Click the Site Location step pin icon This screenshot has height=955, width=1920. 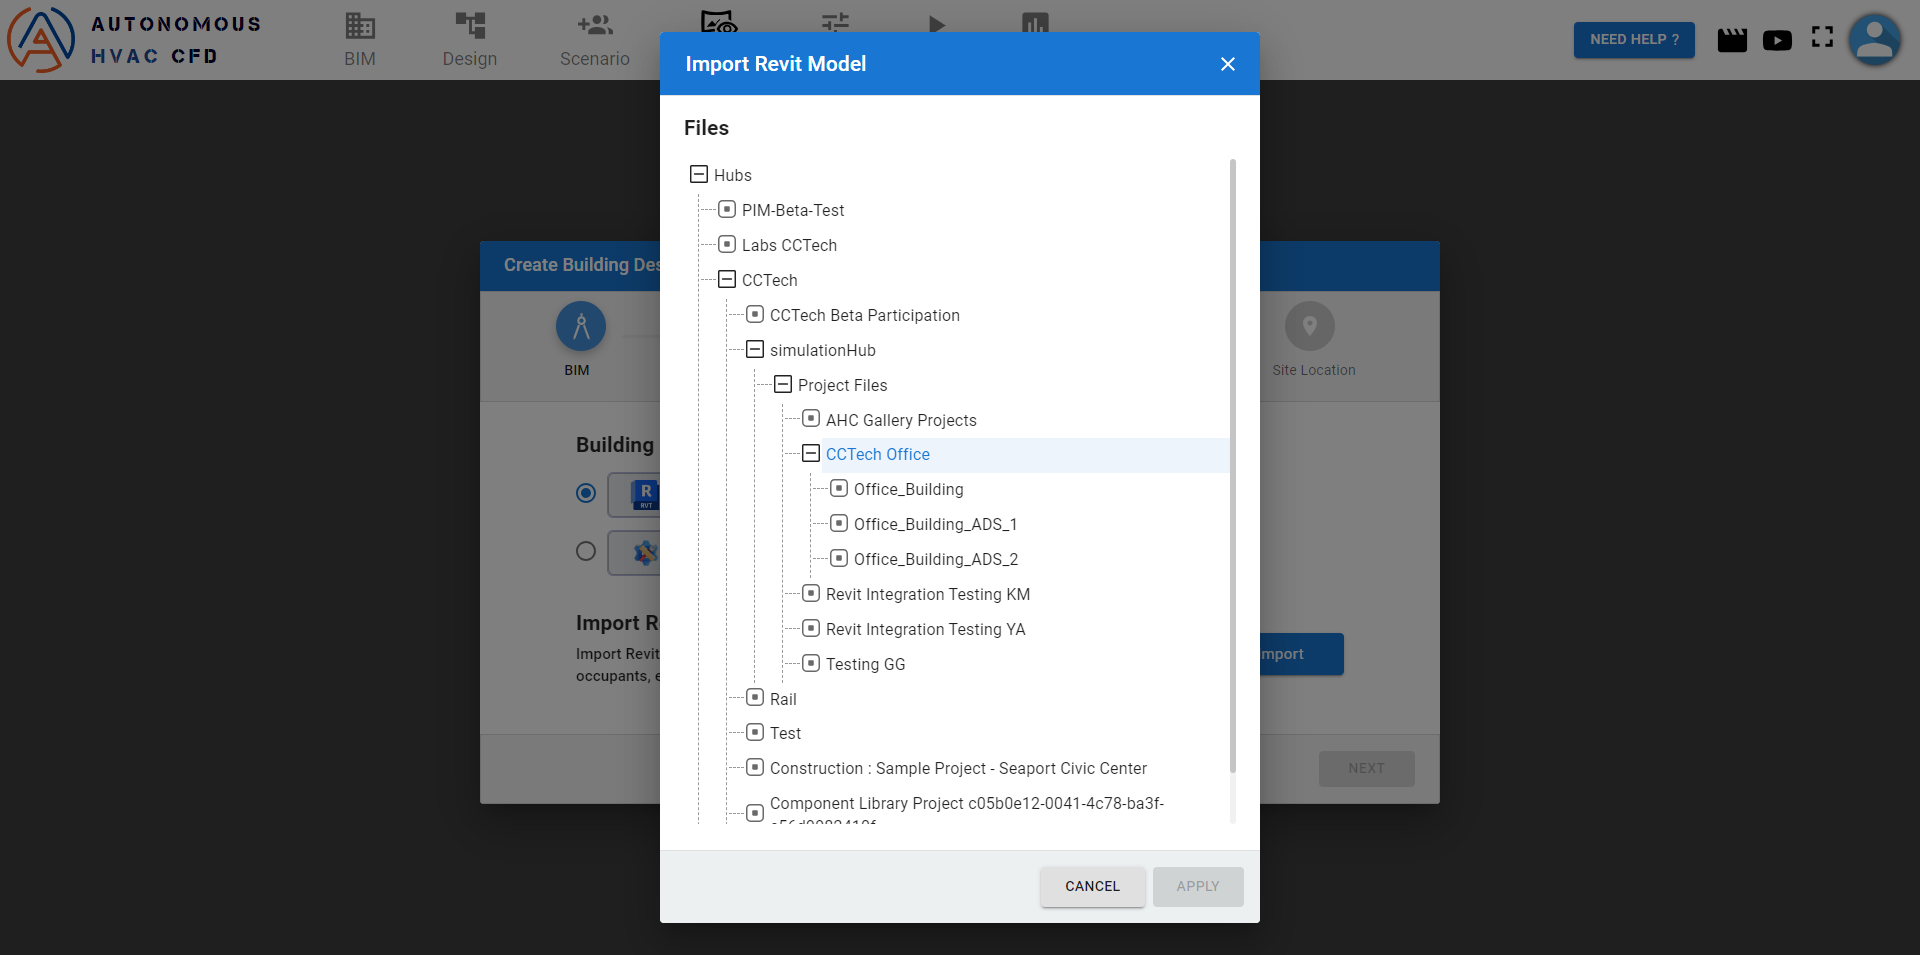(1310, 326)
